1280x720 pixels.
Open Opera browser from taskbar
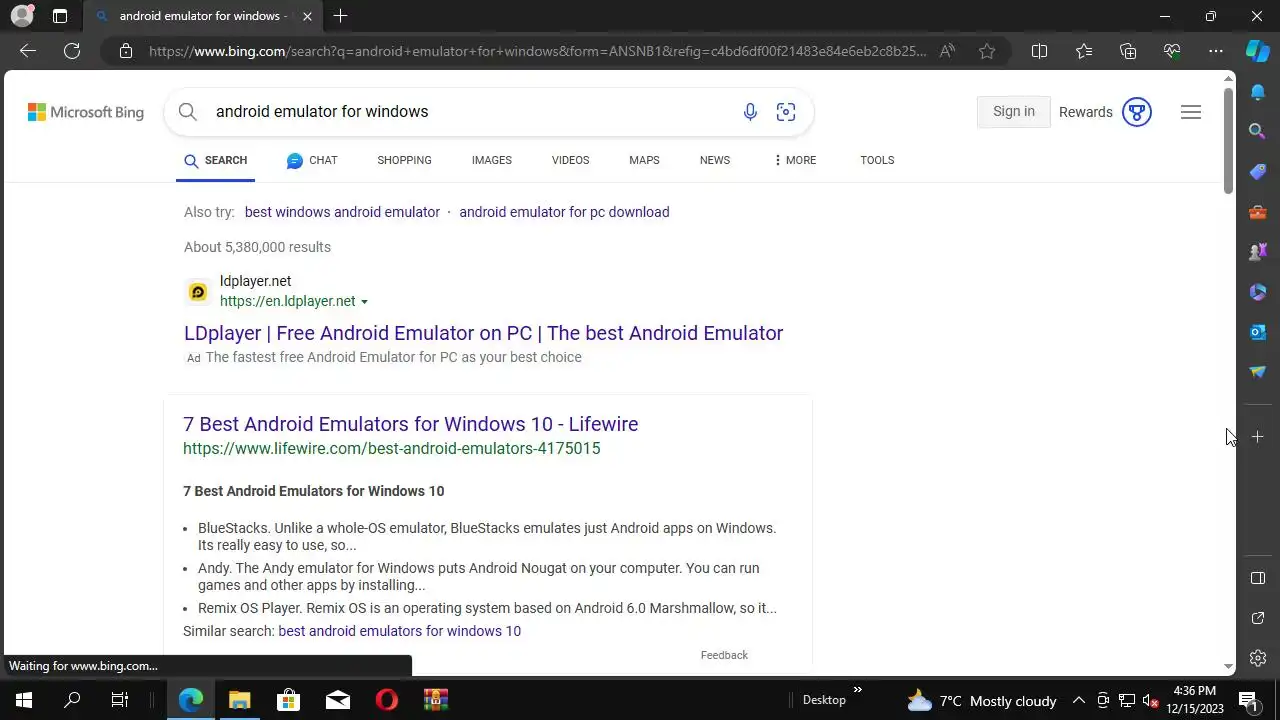point(387,700)
